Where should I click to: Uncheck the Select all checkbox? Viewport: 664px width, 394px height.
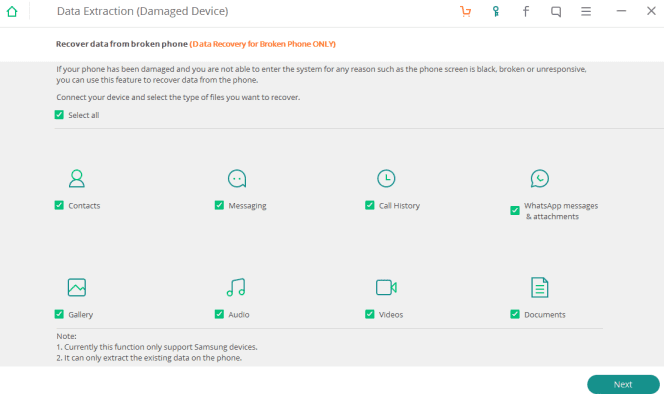tap(59, 115)
